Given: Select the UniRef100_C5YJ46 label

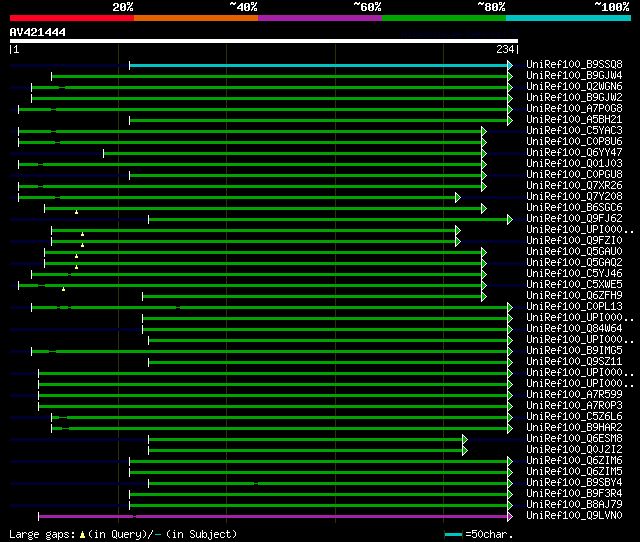Looking at the screenshot, I should tap(574, 273).
